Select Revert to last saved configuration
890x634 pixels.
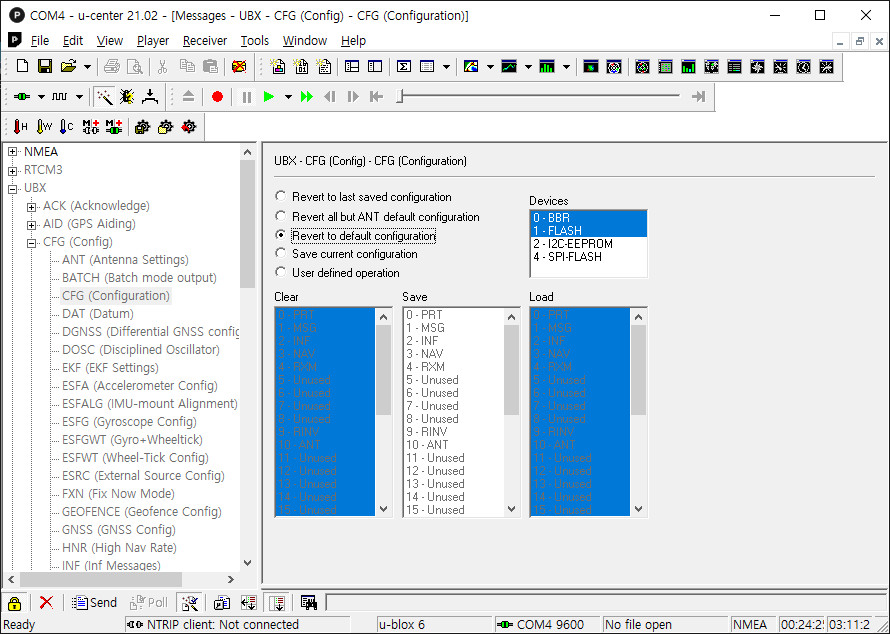pyautogui.click(x=364, y=197)
